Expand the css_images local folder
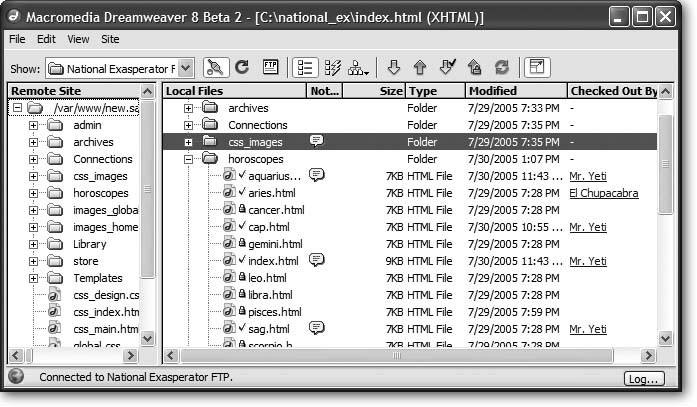This screenshot has width=697, height=407. [x=188, y=142]
